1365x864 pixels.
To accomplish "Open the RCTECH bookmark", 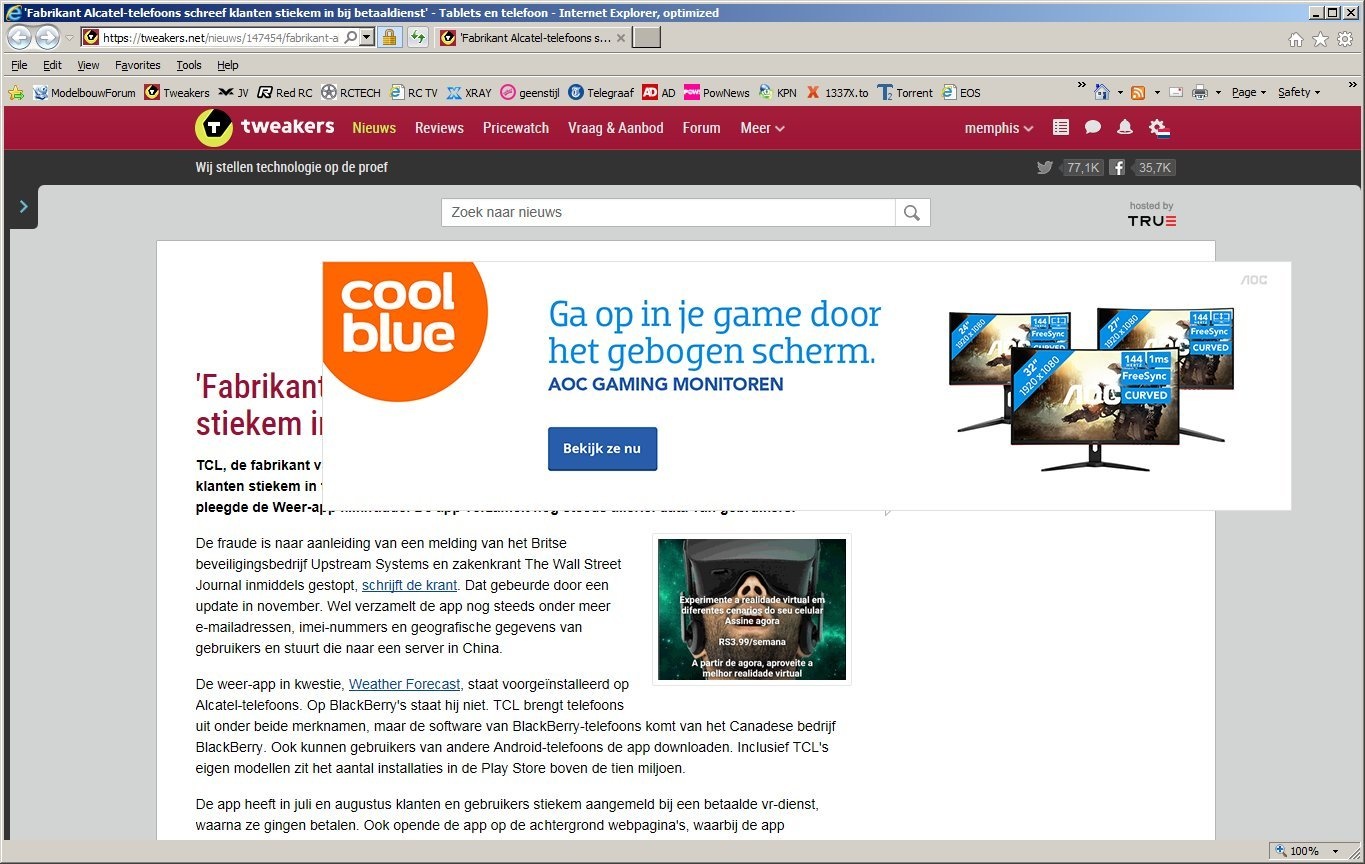I will tap(351, 93).
